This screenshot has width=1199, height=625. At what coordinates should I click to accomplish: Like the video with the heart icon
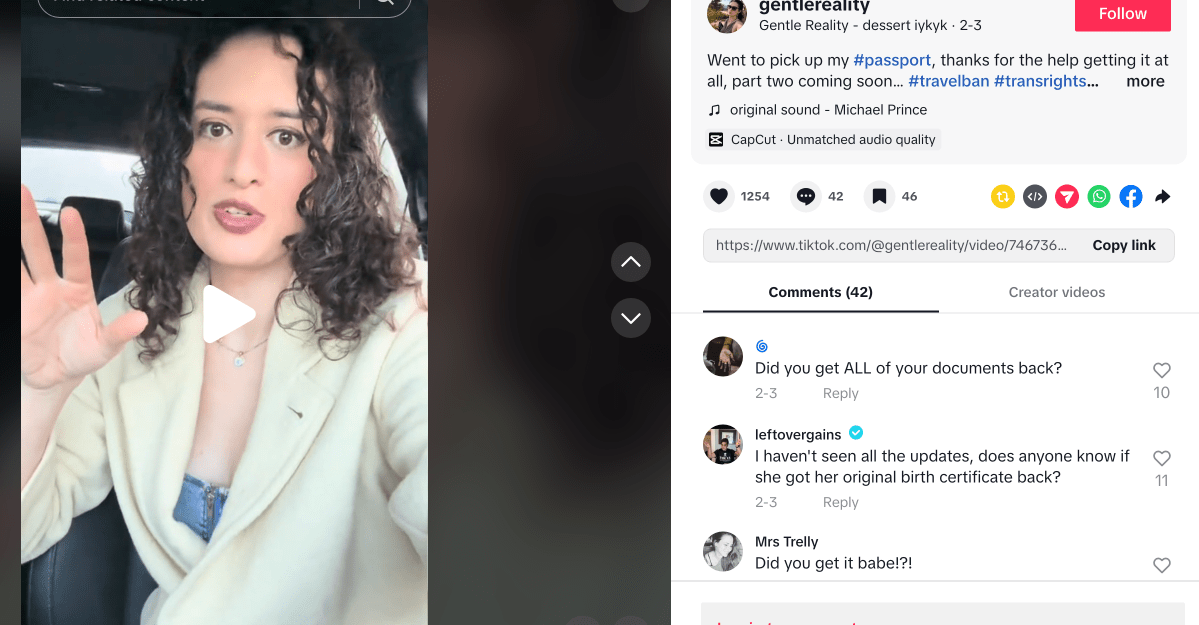[719, 196]
